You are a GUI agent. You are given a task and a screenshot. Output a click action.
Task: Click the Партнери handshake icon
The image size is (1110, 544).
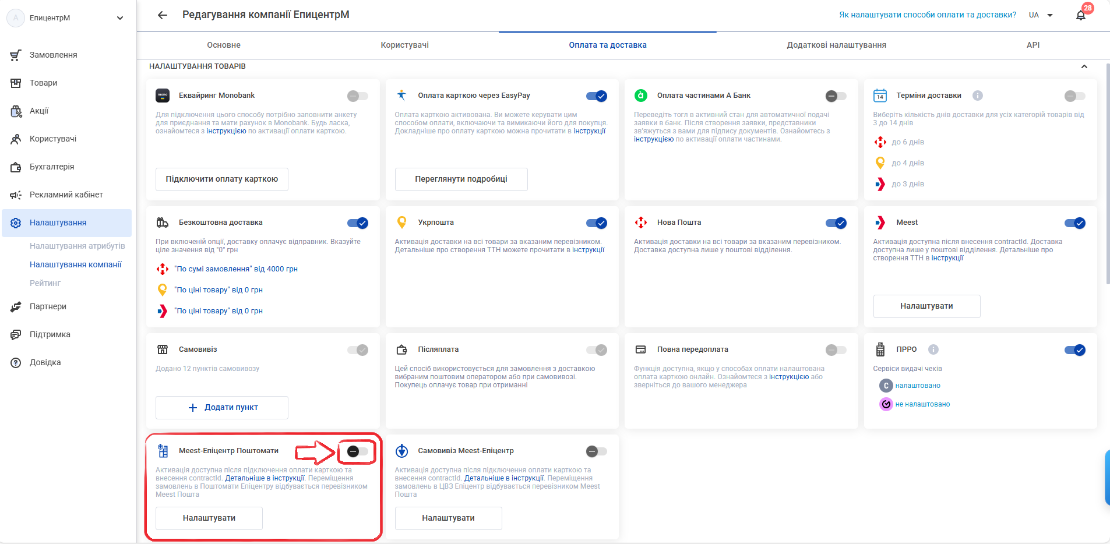pyautogui.click(x=16, y=307)
